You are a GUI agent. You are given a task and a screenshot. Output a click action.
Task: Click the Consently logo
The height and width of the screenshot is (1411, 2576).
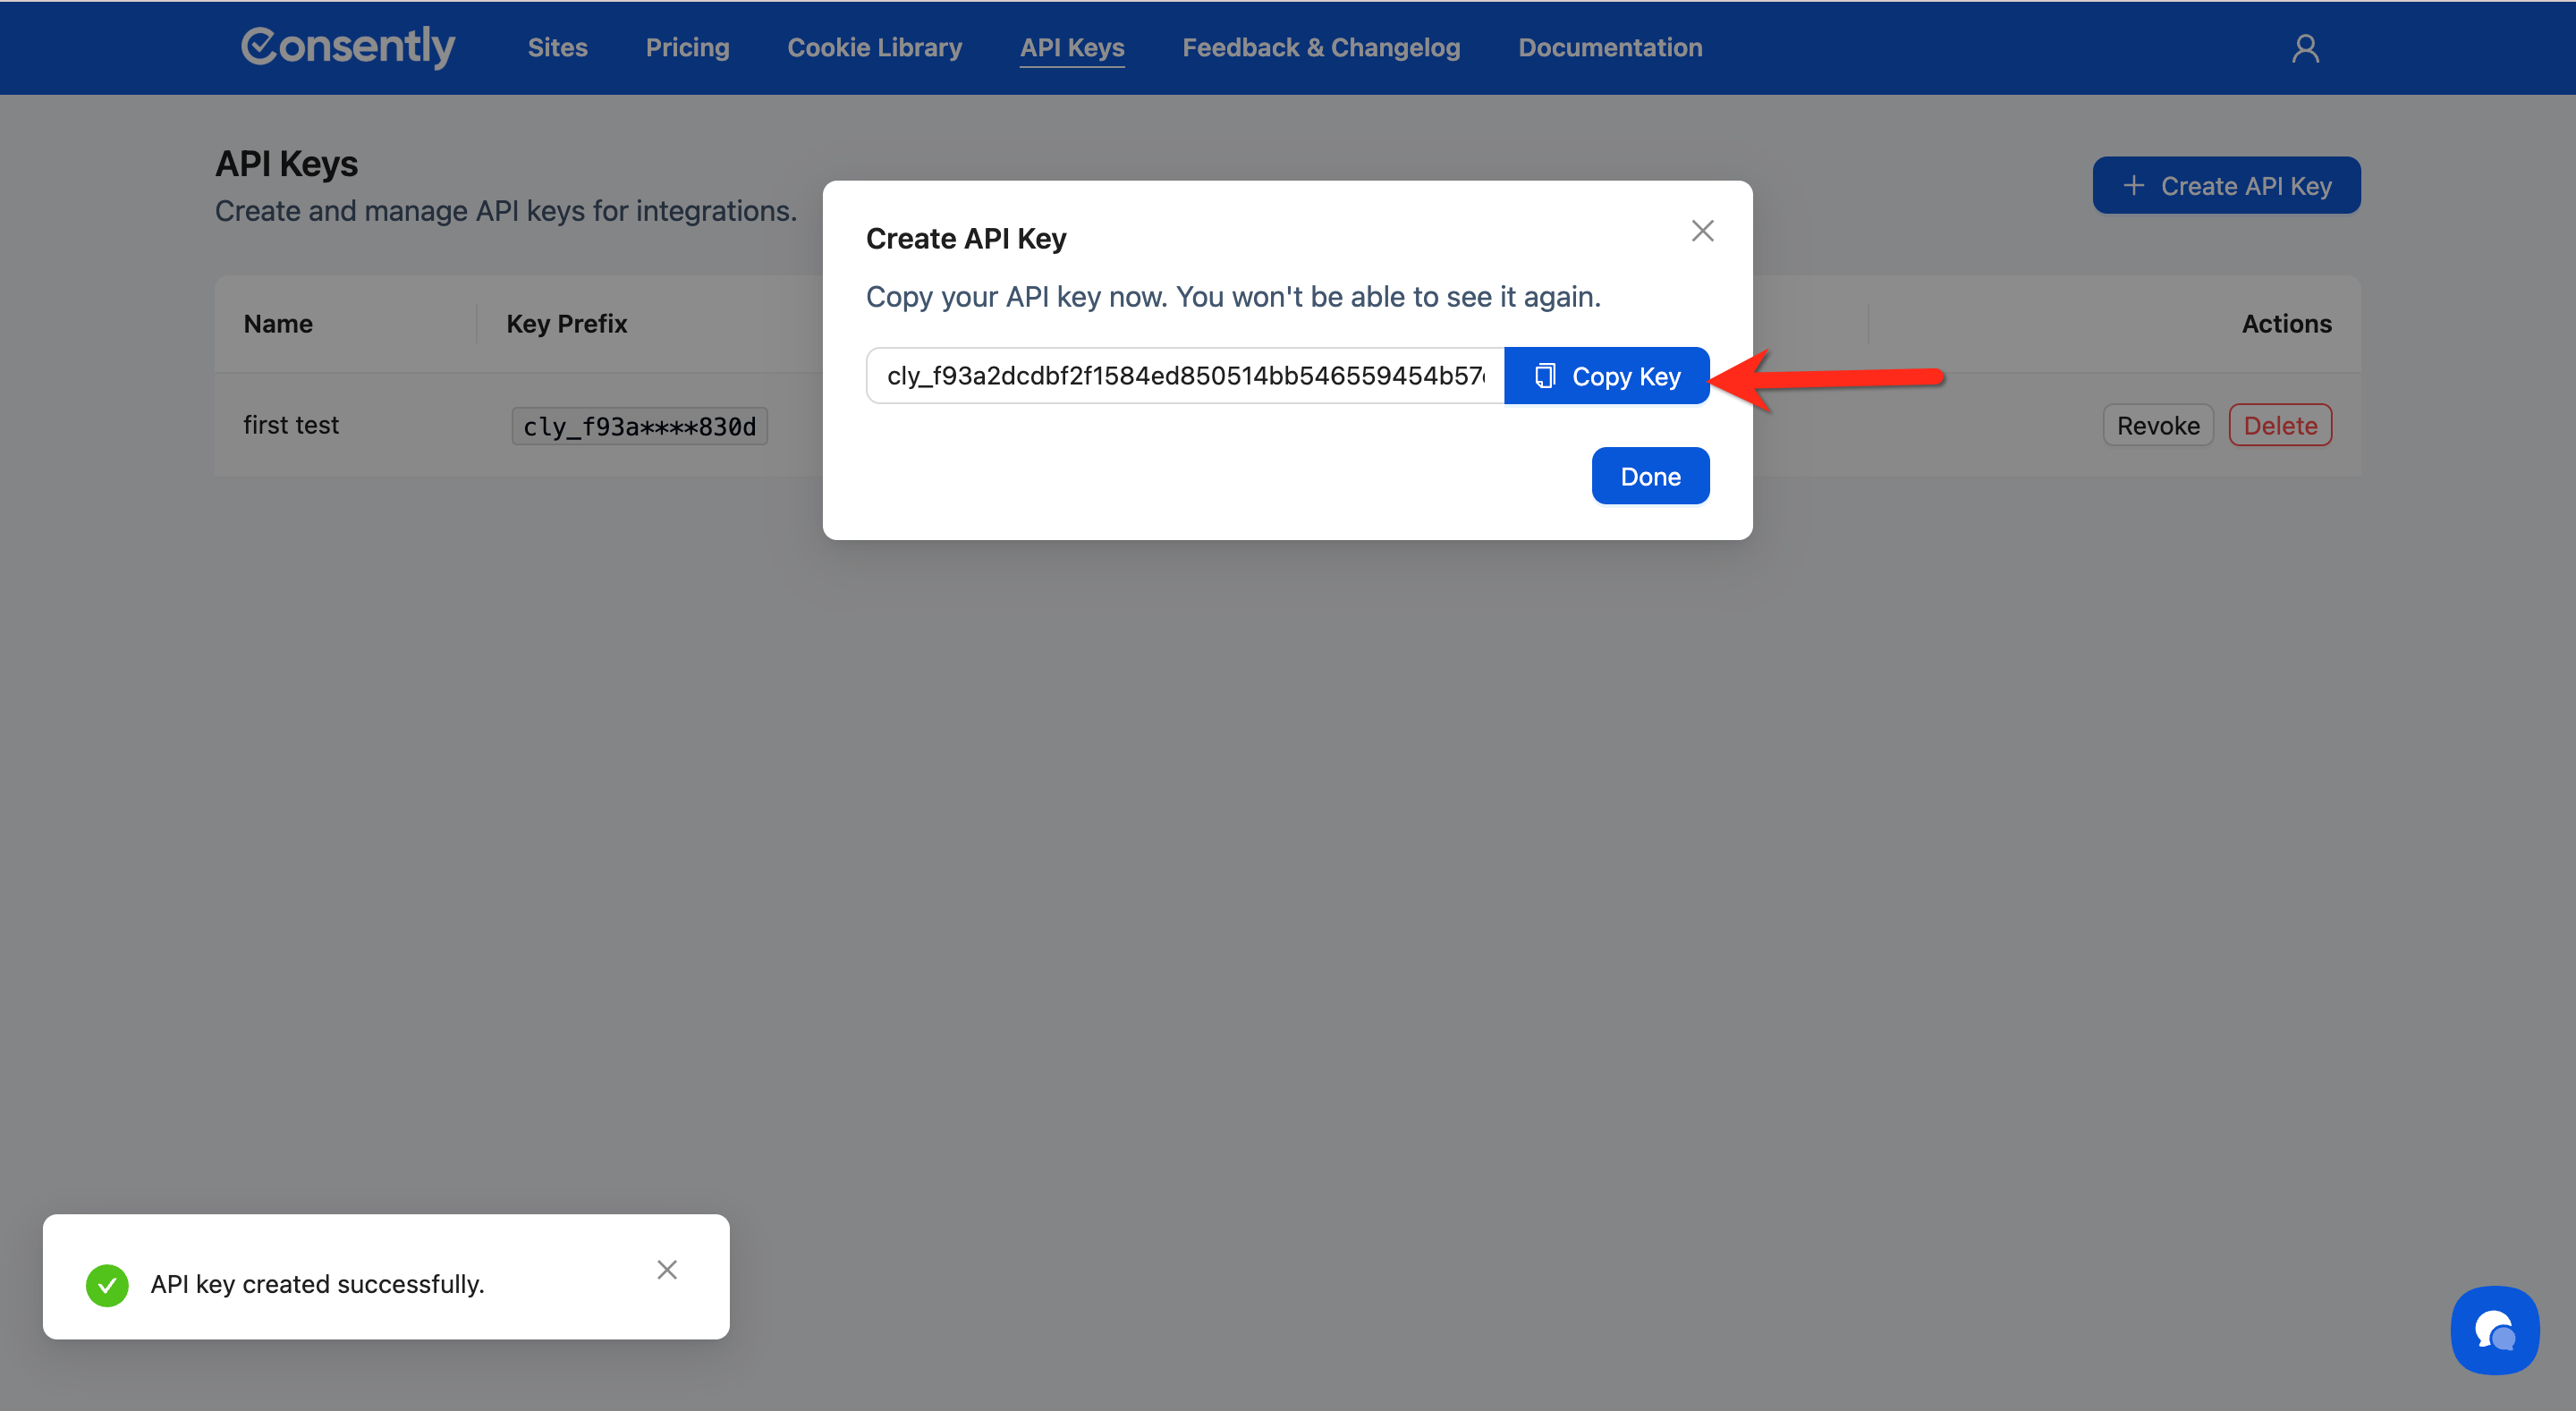pos(347,47)
